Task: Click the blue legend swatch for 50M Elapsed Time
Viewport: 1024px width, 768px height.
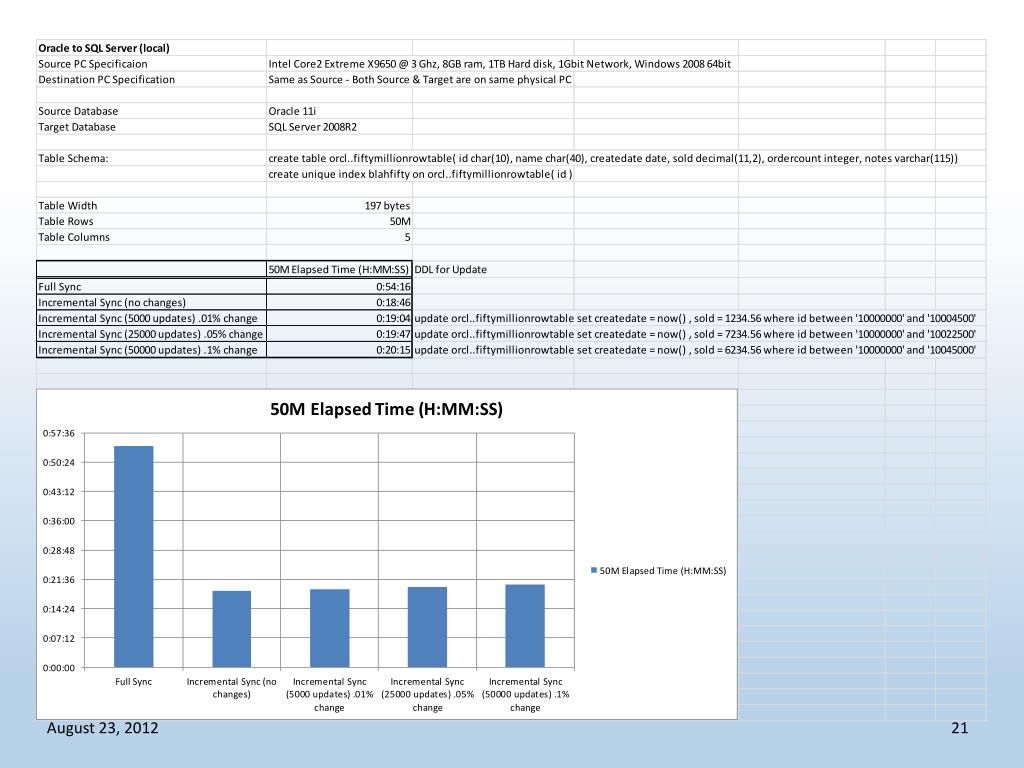Action: point(594,570)
